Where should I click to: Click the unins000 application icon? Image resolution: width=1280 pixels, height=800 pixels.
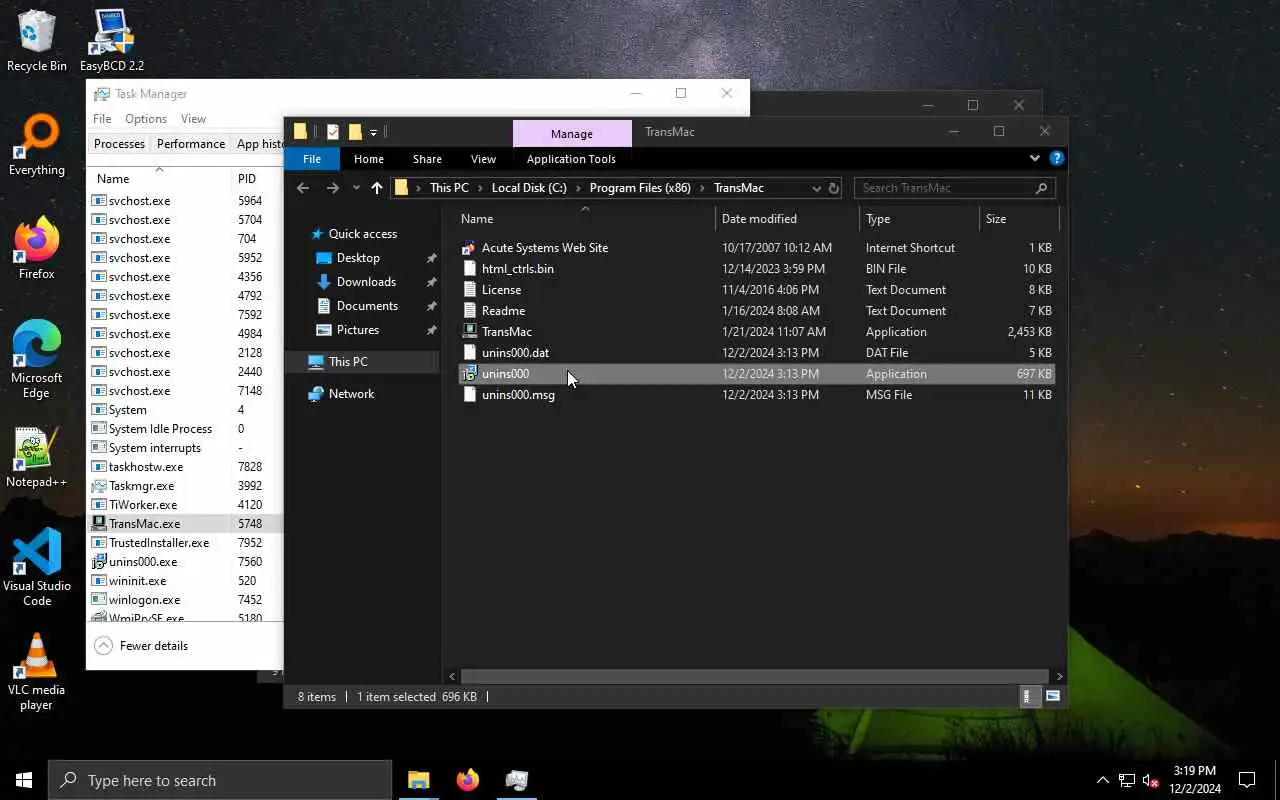[470, 374]
